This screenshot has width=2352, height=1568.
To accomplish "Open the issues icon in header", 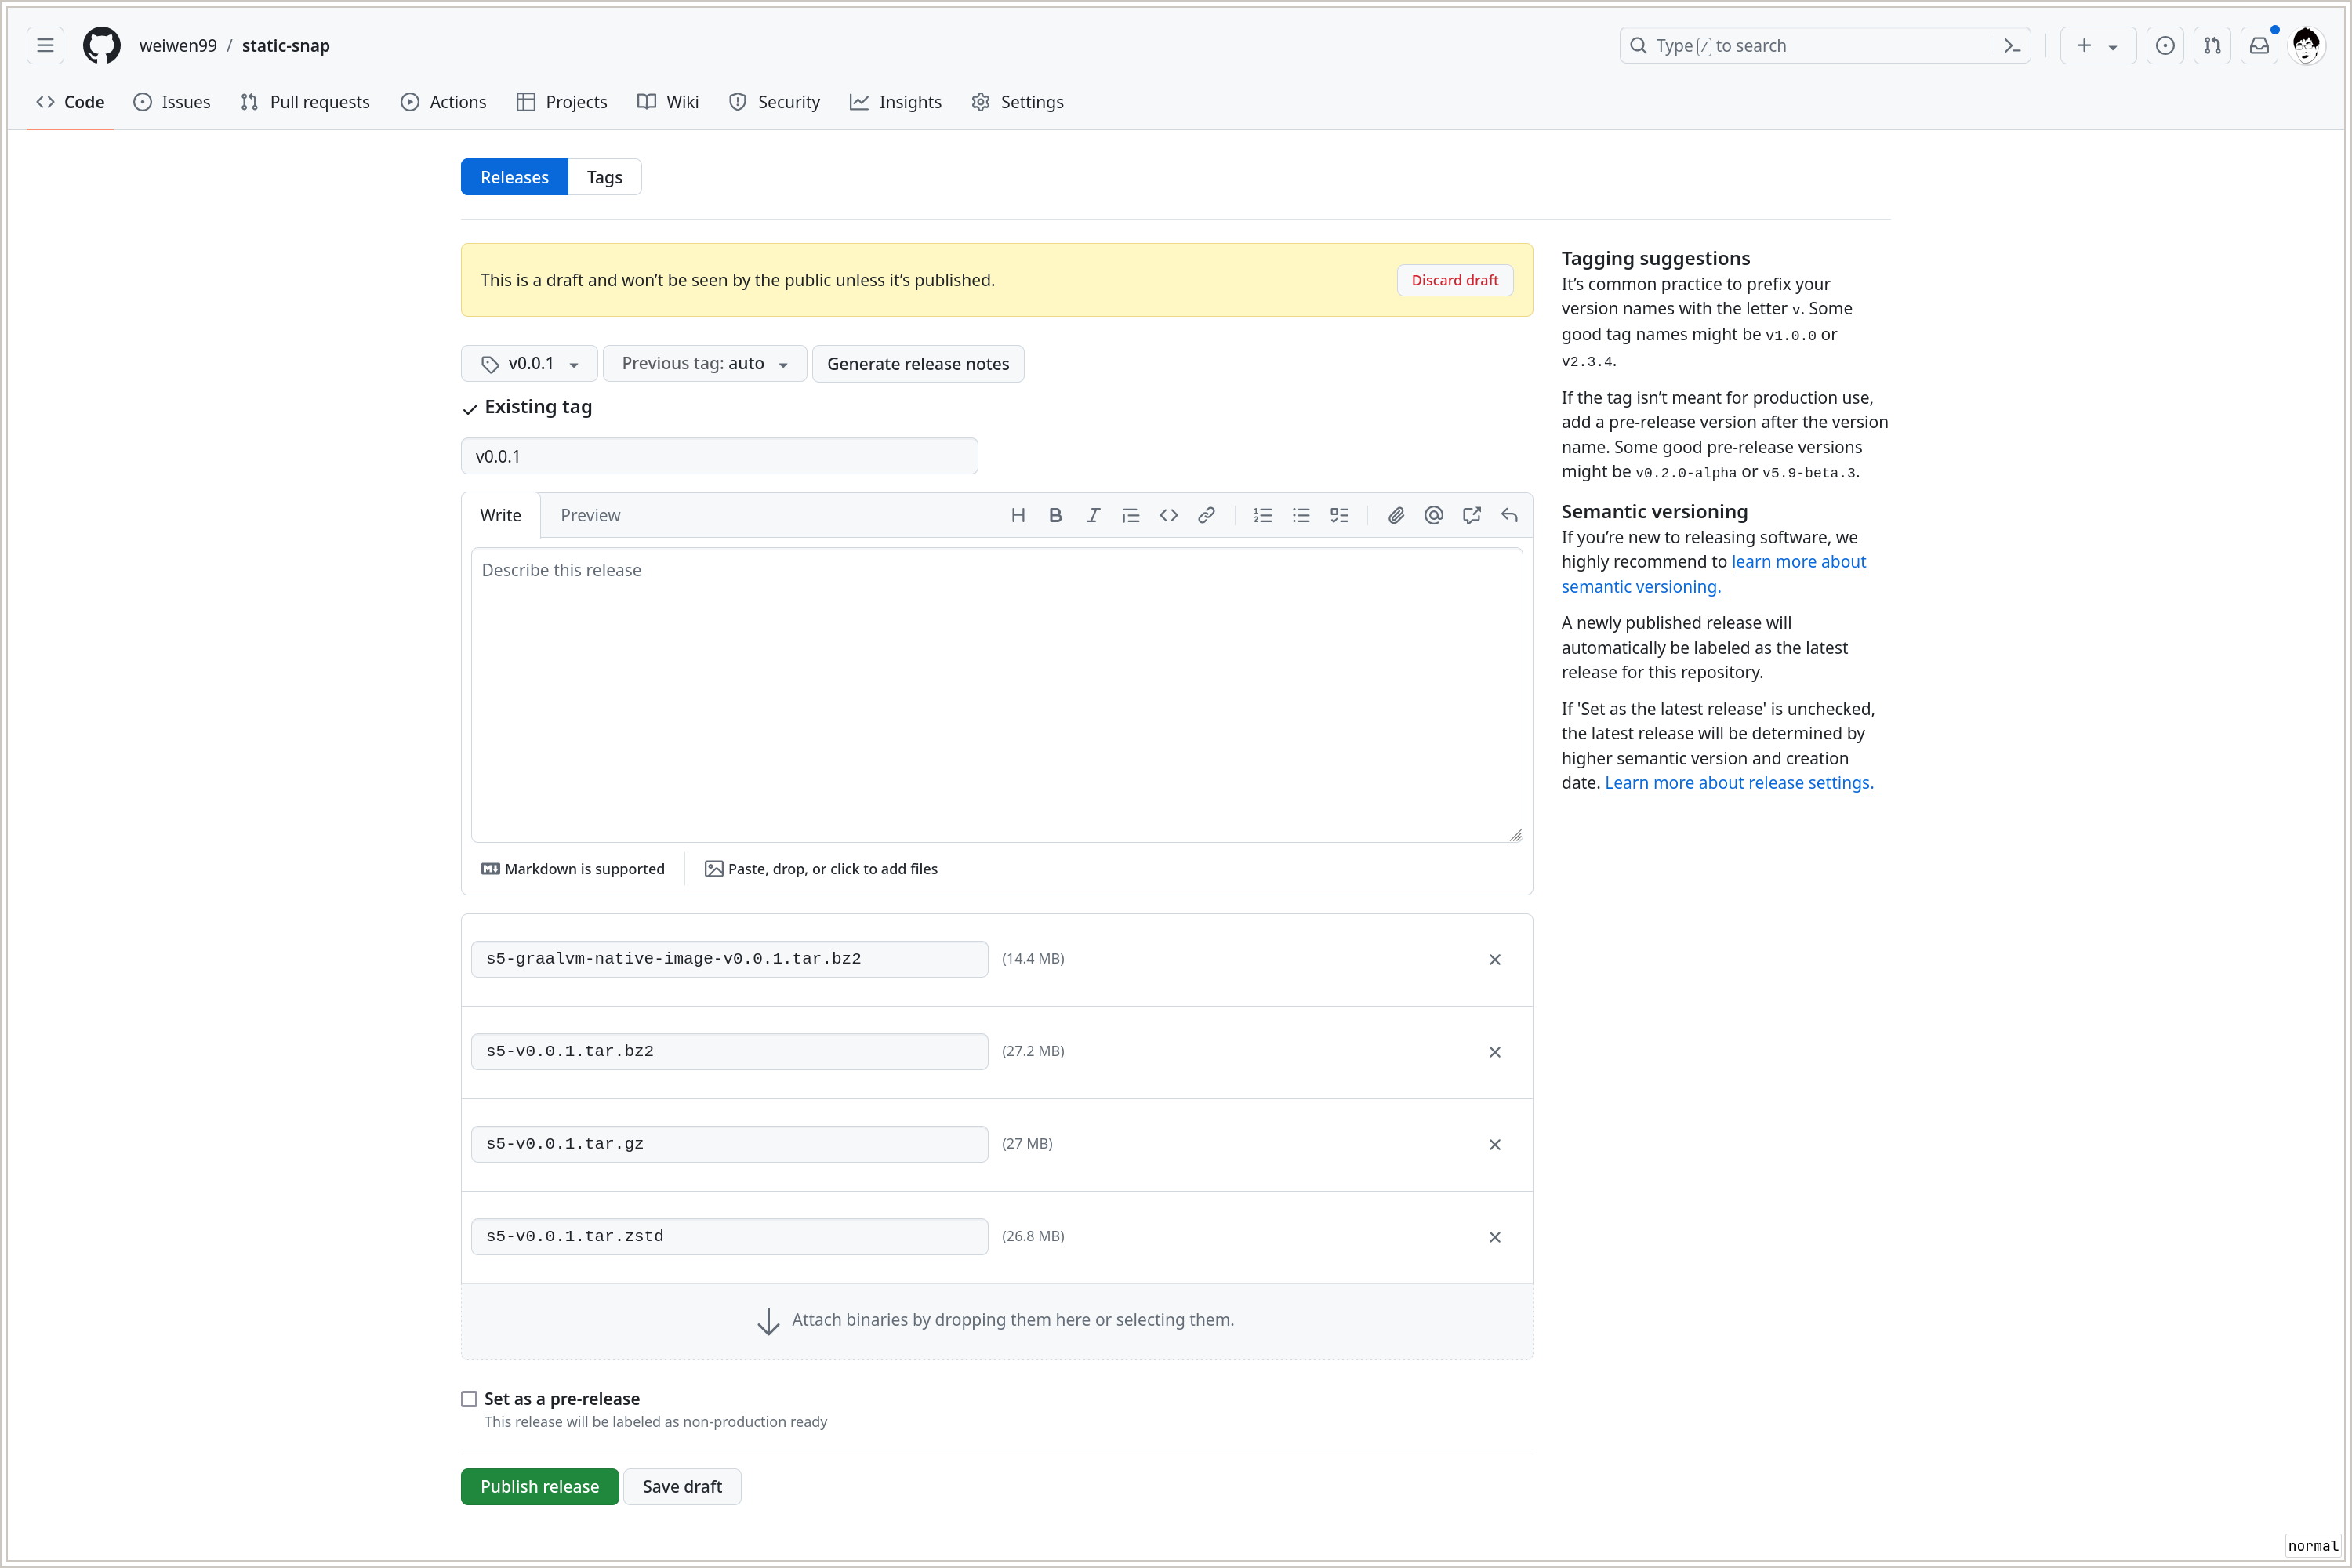I will coord(2165,45).
